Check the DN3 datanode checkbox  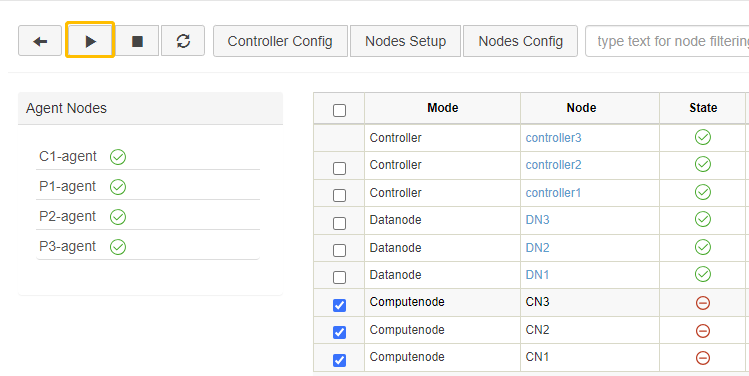[339, 223]
